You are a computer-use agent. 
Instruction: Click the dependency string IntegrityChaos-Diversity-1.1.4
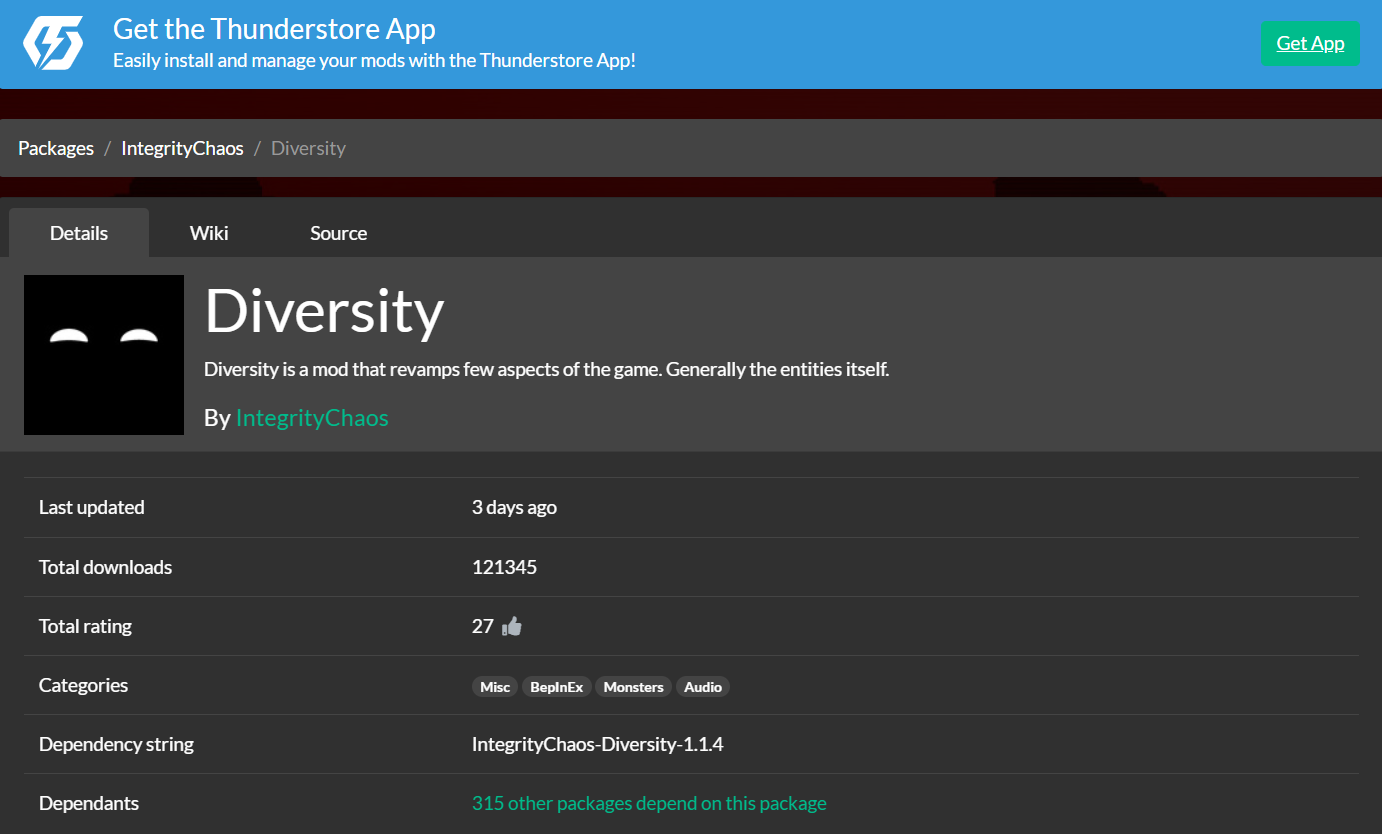pos(598,744)
